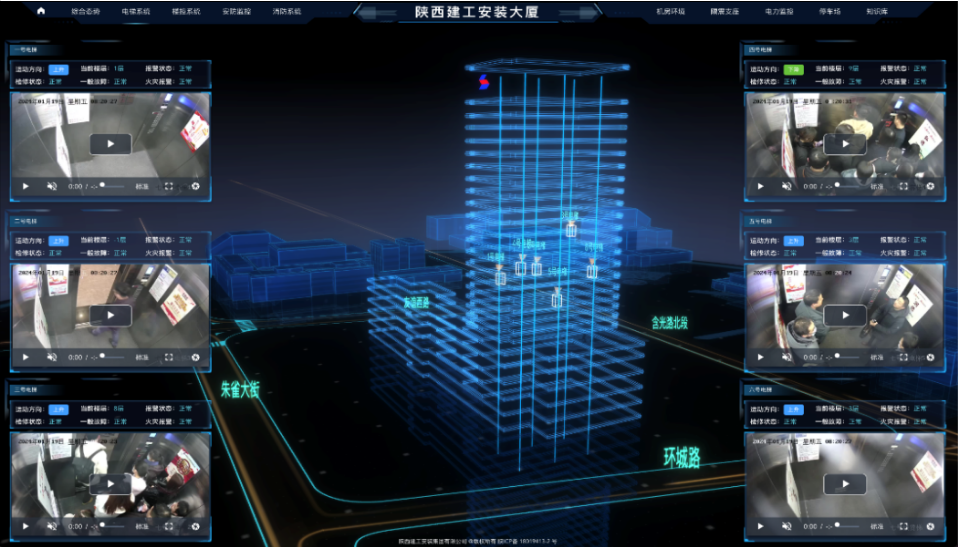This screenshot has width=958, height=547.
Task: Click green 下降 direction badge of 四号电梯
Action: click(794, 70)
